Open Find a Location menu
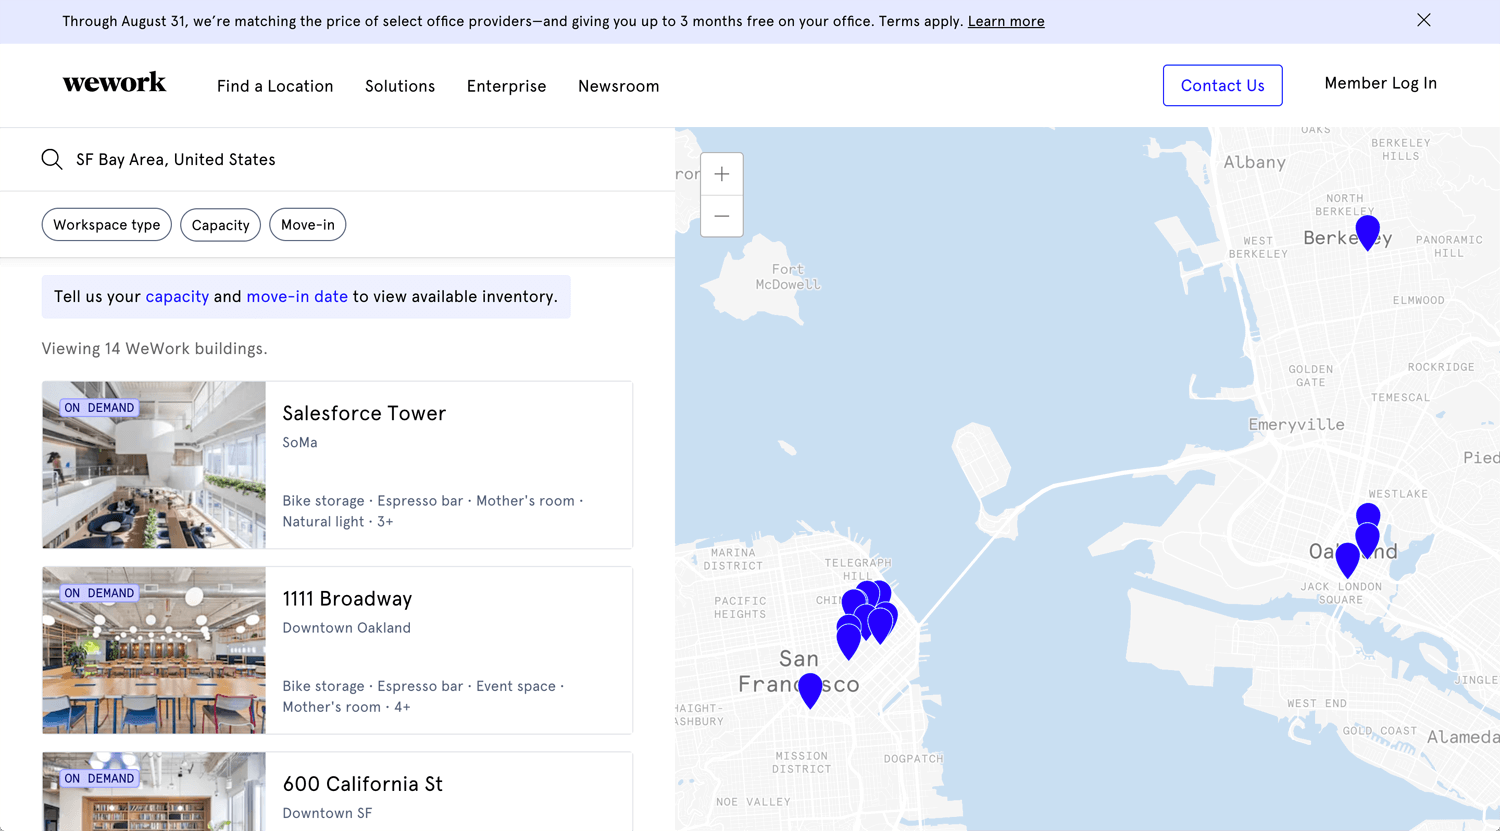The width and height of the screenshot is (1500, 831). tap(275, 86)
